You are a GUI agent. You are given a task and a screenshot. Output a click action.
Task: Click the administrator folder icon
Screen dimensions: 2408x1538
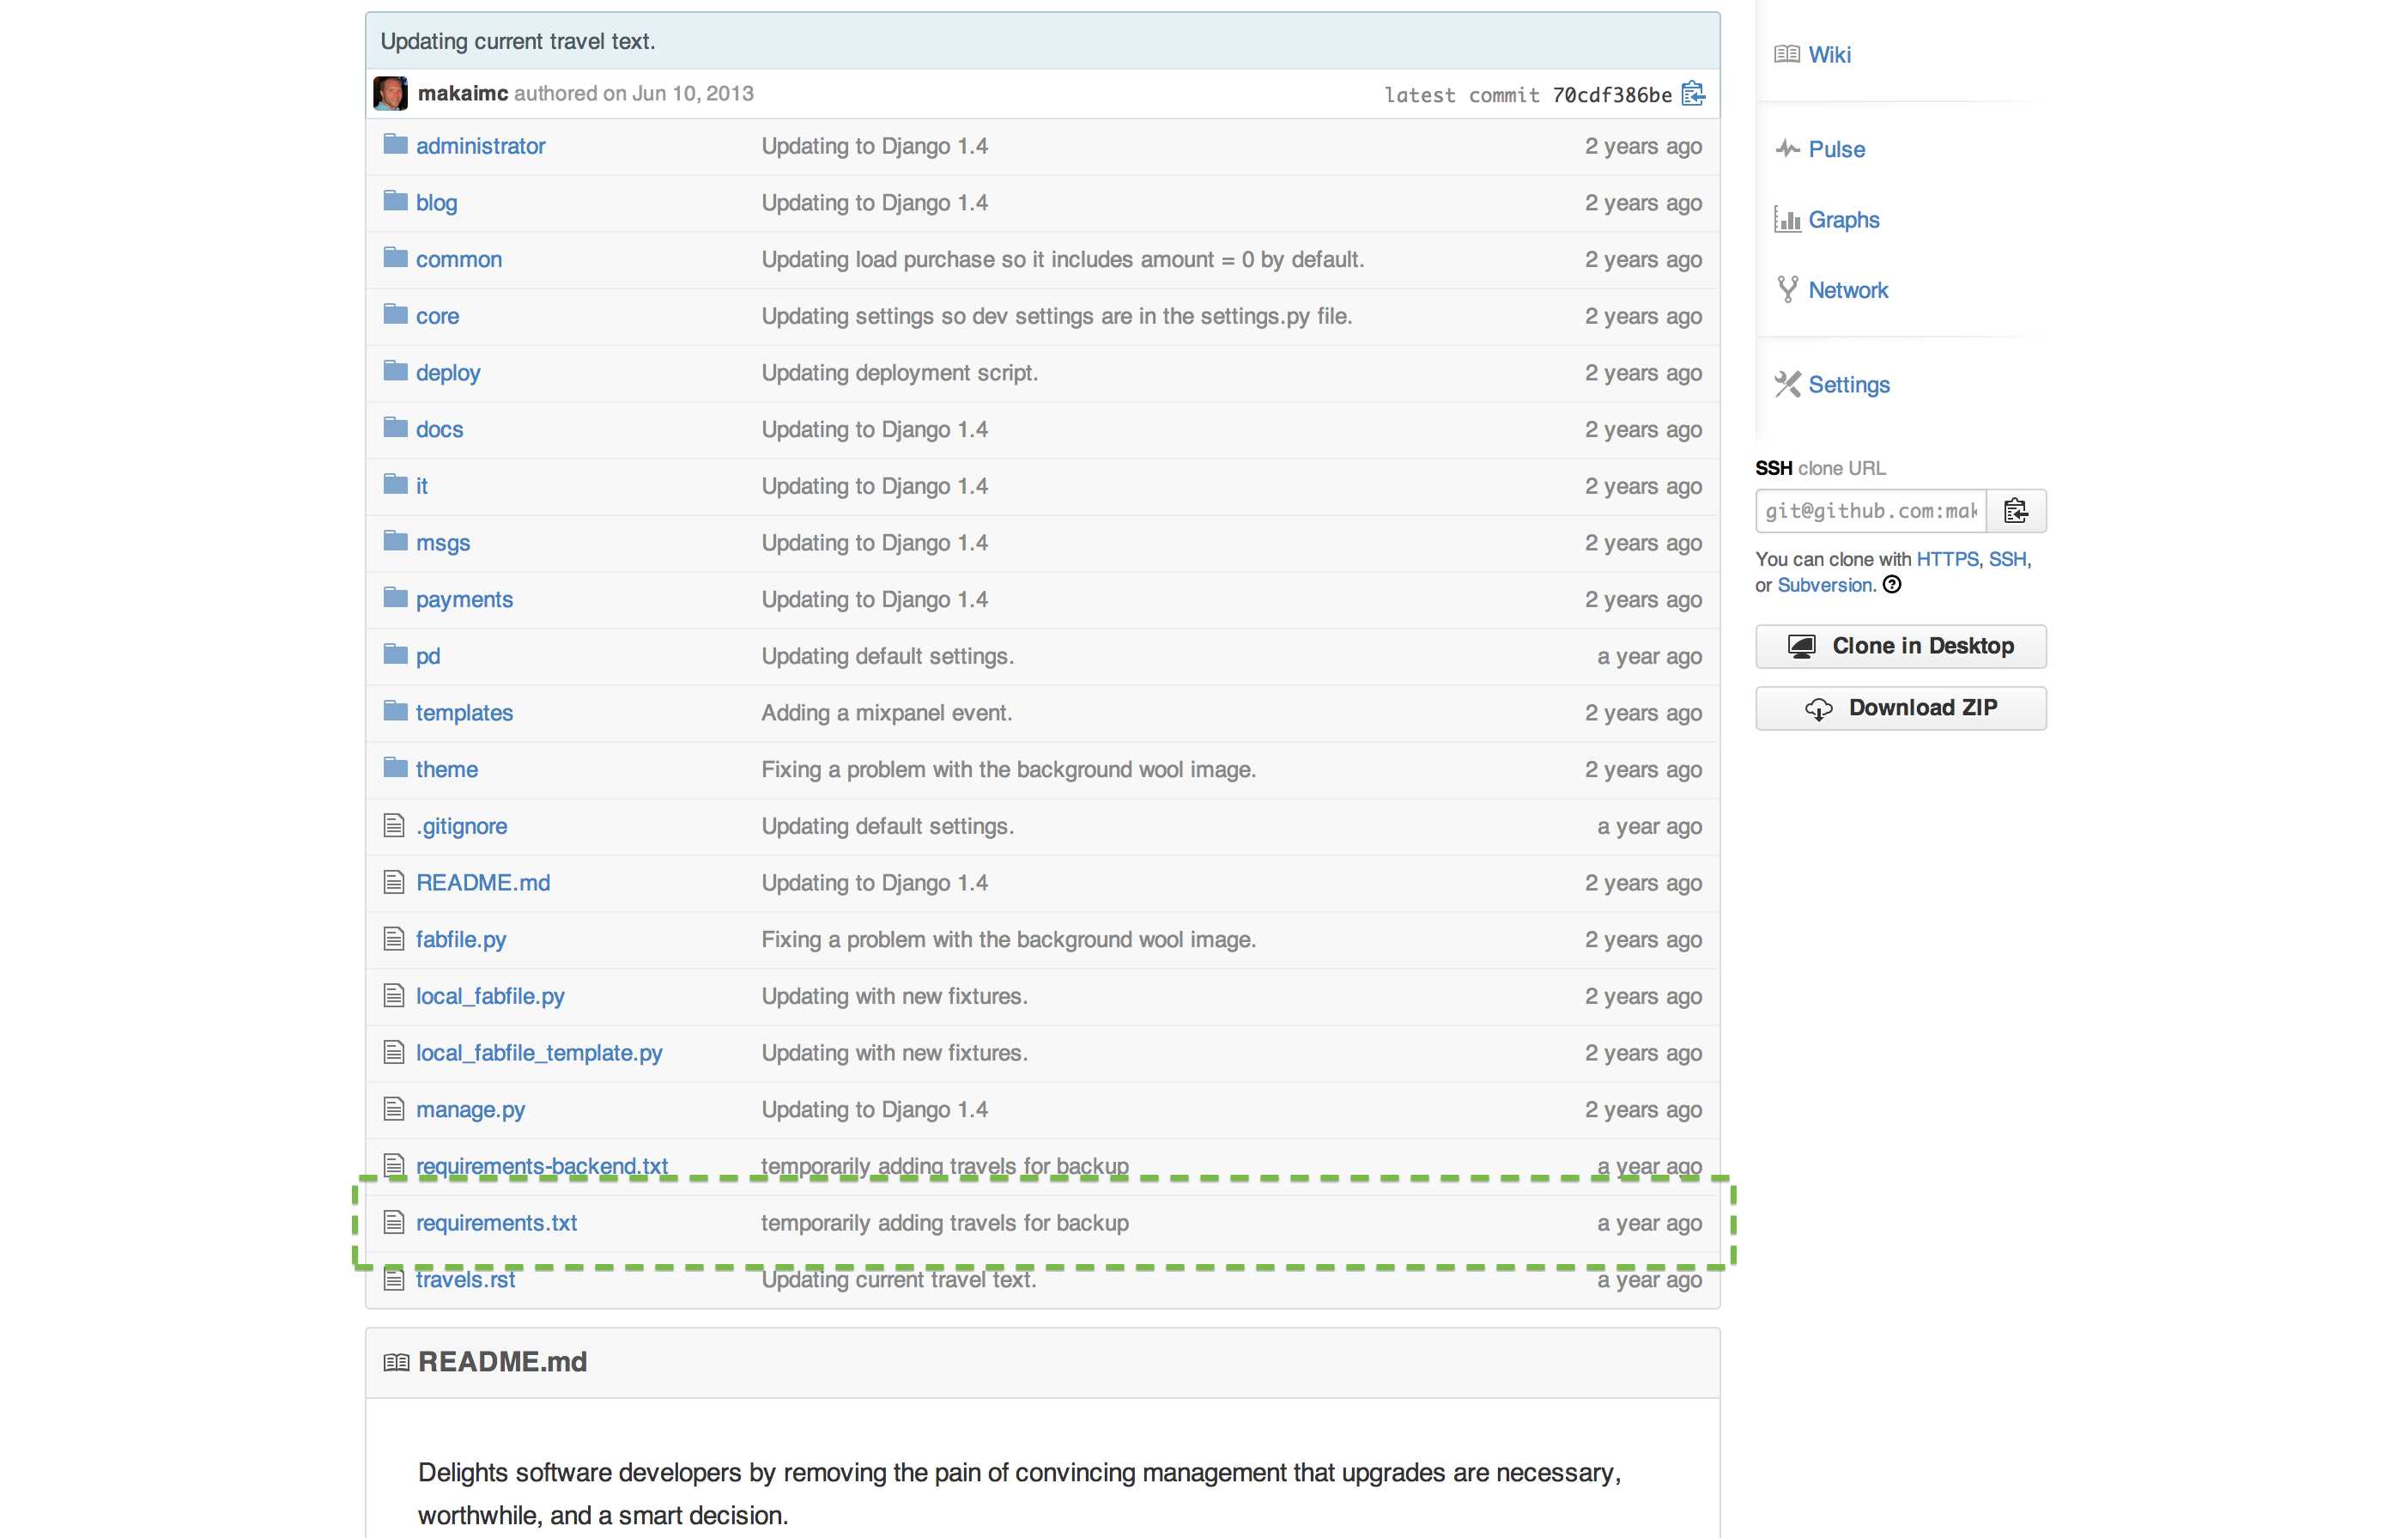pos(395,145)
